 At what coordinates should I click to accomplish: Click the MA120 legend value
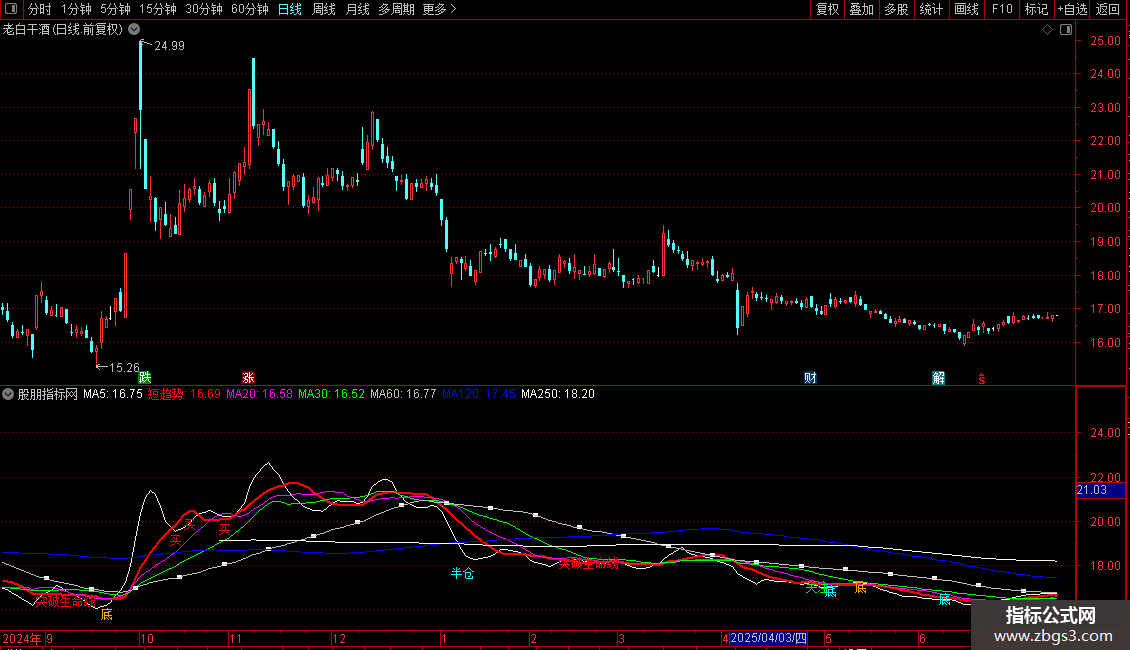coord(479,394)
